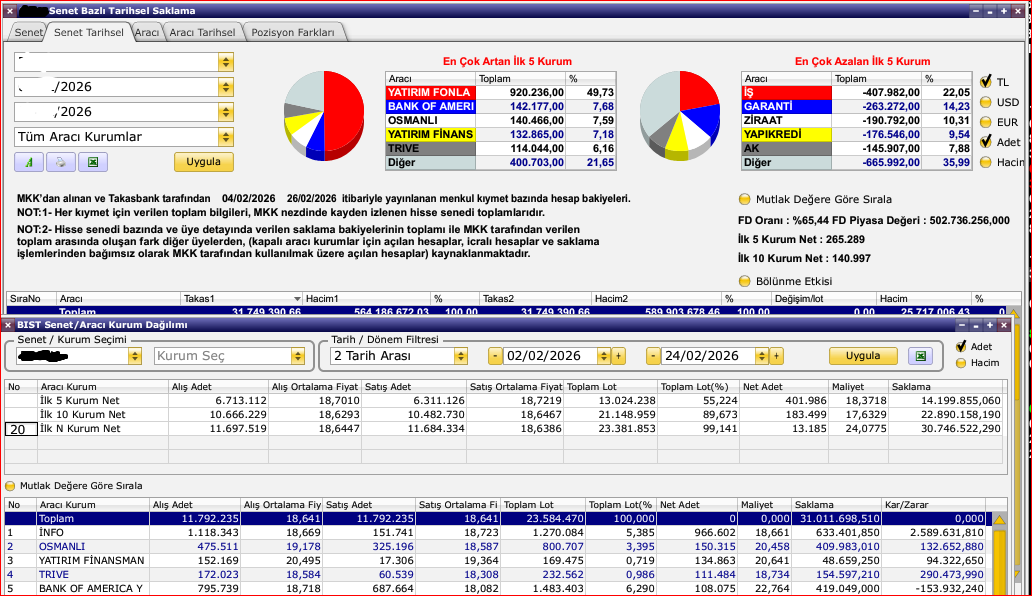Select the YATIRIM FİNANSMAN row

click(x=499, y=560)
